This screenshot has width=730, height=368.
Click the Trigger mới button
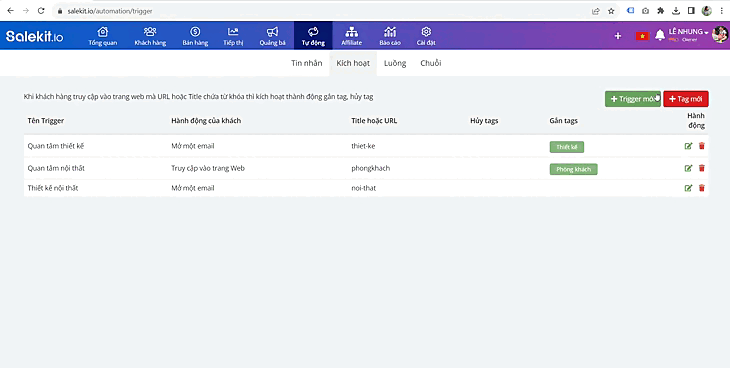click(x=633, y=99)
